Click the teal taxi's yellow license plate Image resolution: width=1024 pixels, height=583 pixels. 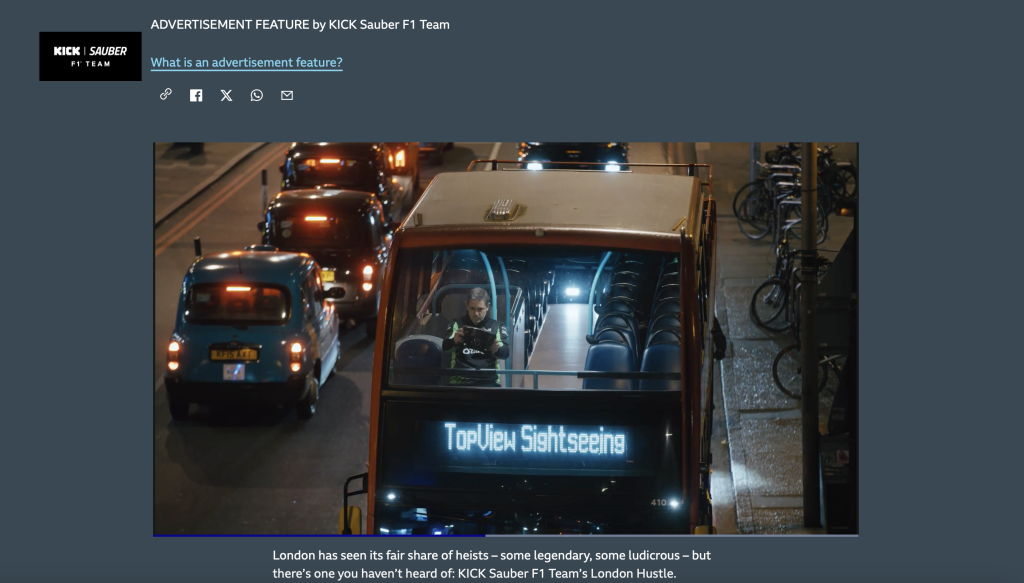[x=233, y=354]
